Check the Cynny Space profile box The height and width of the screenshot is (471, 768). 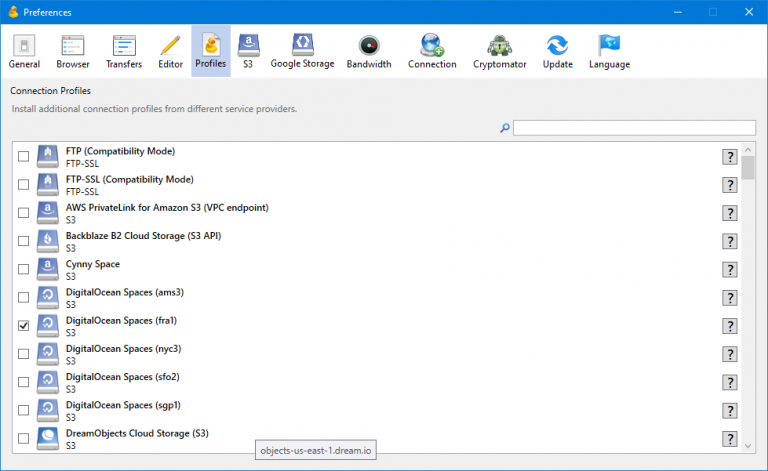coord(24,269)
